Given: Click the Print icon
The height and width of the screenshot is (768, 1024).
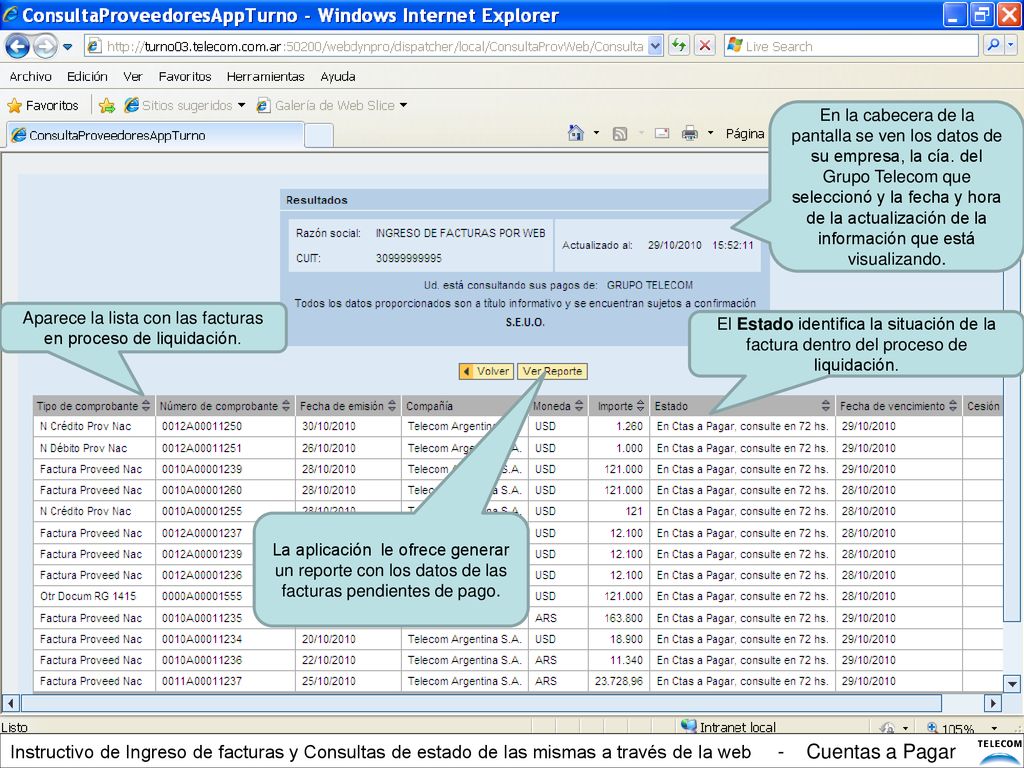Looking at the screenshot, I should [690, 134].
